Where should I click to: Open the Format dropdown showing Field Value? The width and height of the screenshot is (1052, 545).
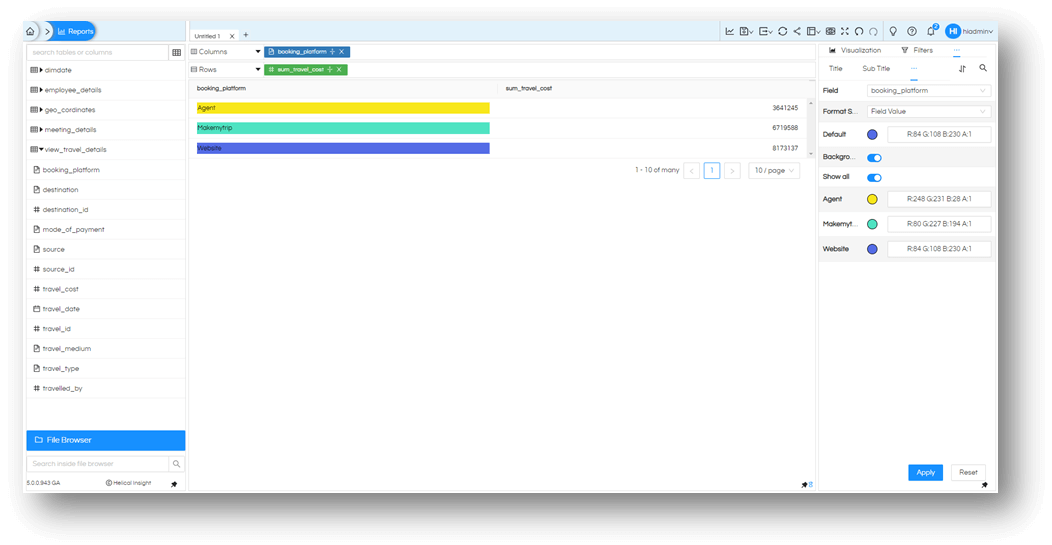click(929, 111)
